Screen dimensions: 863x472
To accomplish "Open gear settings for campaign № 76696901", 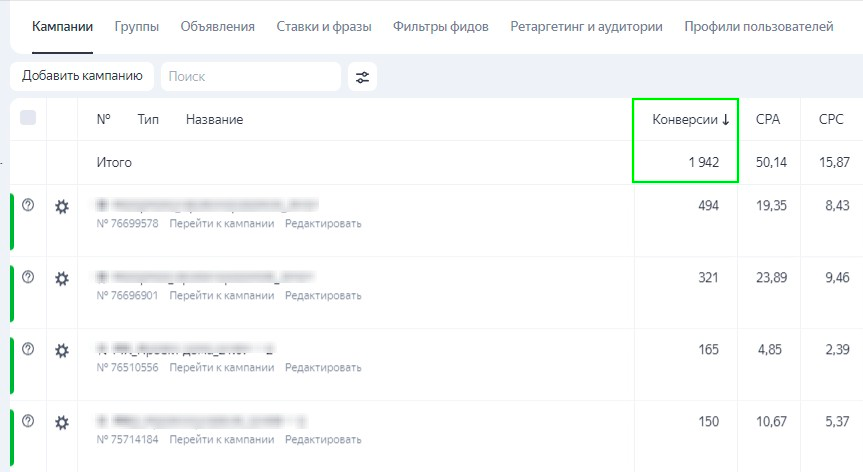I will click(62, 279).
